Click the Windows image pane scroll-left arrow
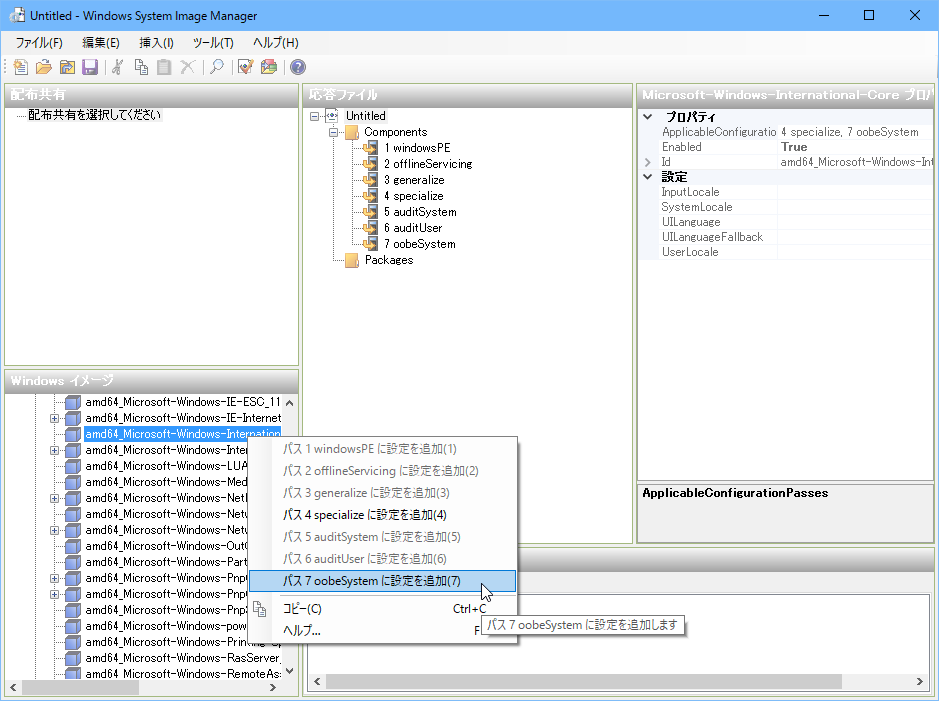 point(13,688)
